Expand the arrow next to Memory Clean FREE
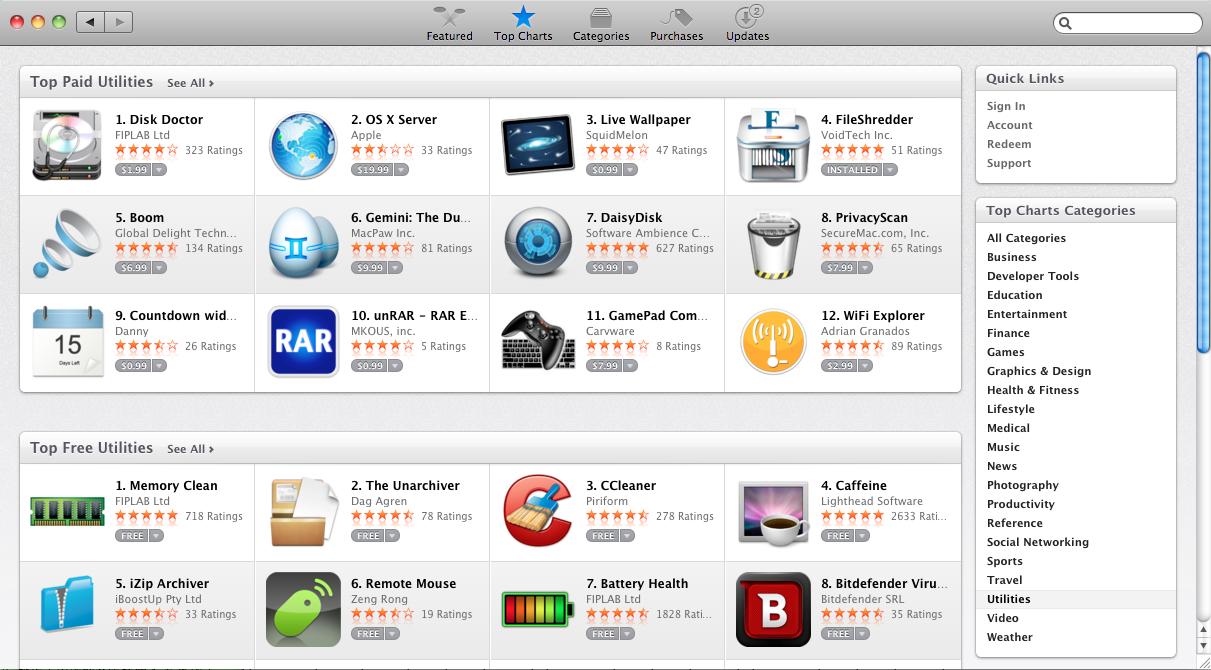The image size is (1211, 670). 156,536
